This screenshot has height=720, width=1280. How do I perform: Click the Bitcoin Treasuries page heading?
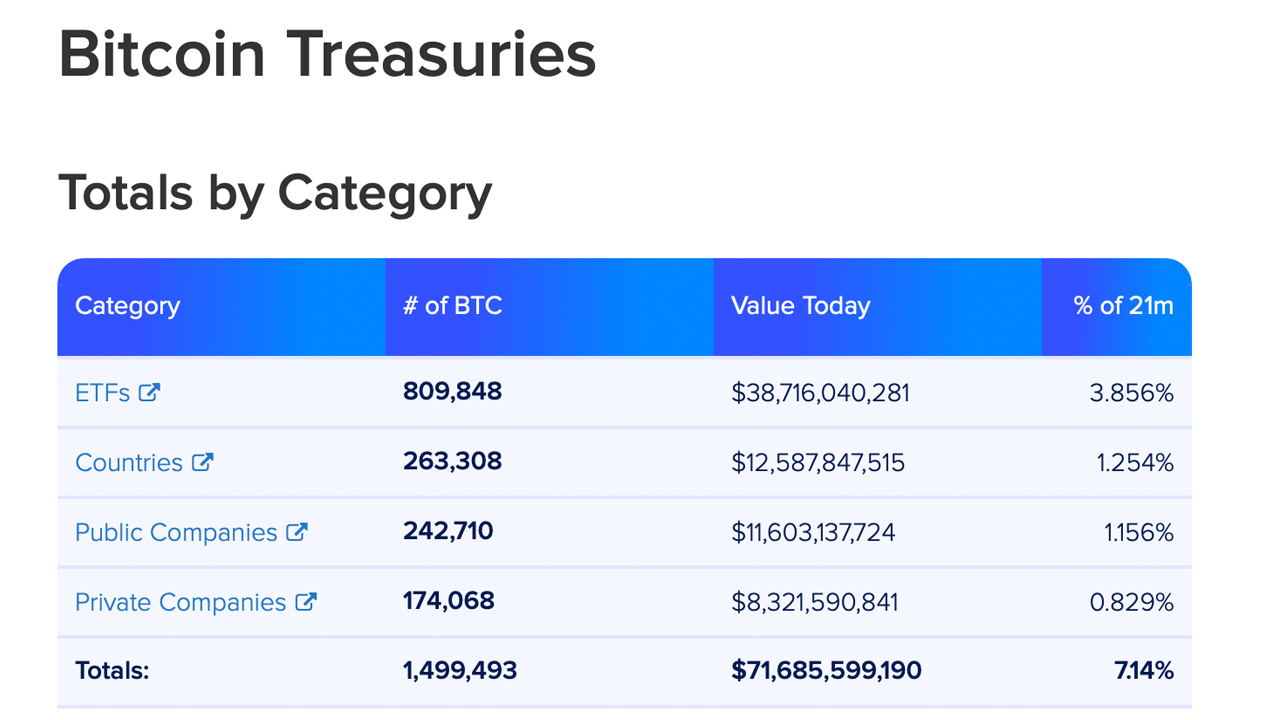[327, 54]
